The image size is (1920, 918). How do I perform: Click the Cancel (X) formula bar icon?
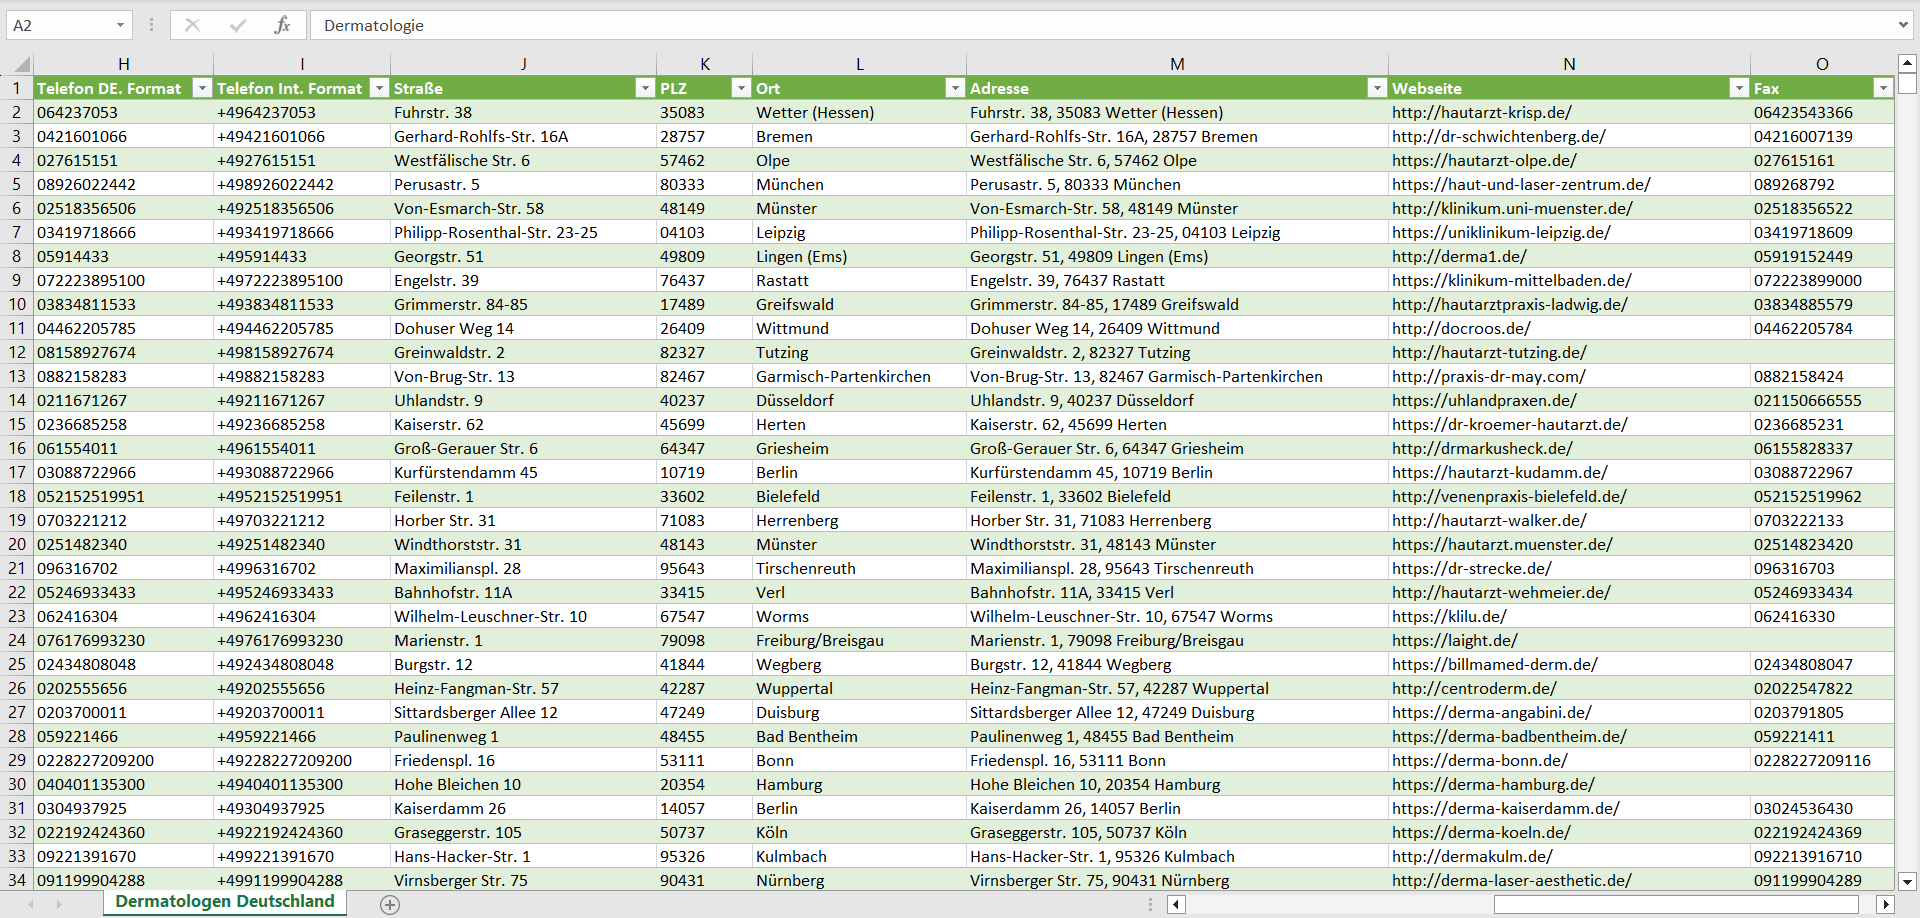click(193, 25)
